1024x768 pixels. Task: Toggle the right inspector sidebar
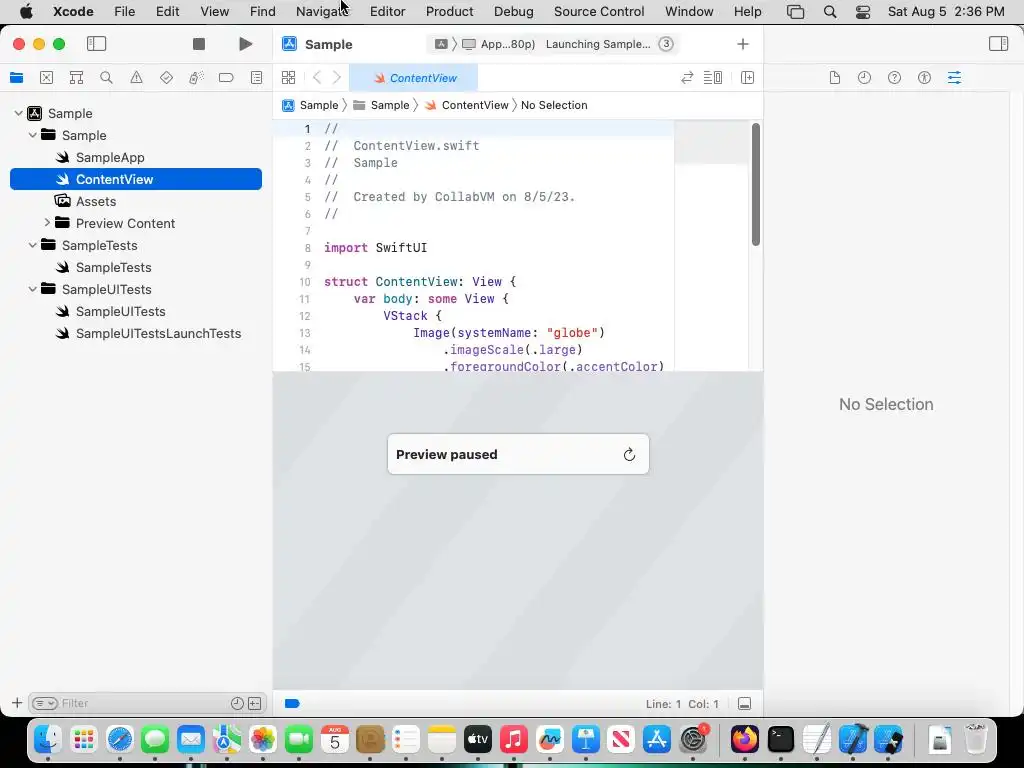point(999,44)
